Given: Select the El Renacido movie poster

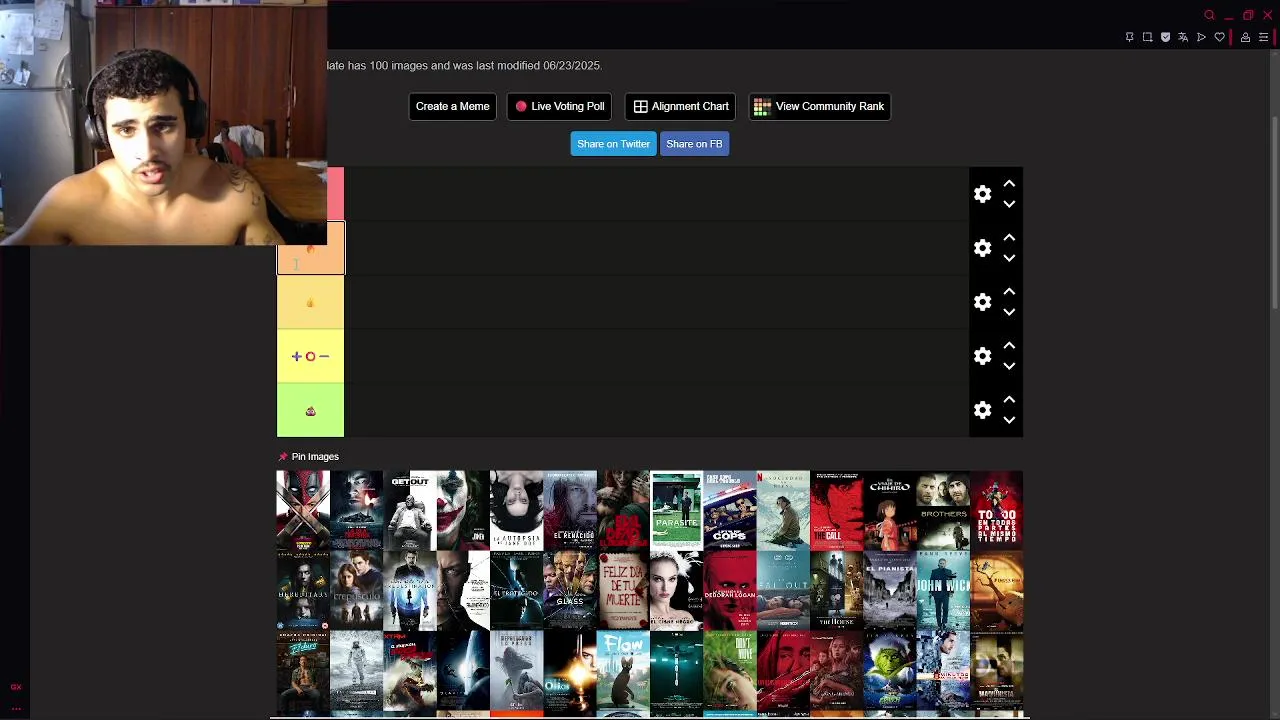Looking at the screenshot, I should pyautogui.click(x=570, y=510).
